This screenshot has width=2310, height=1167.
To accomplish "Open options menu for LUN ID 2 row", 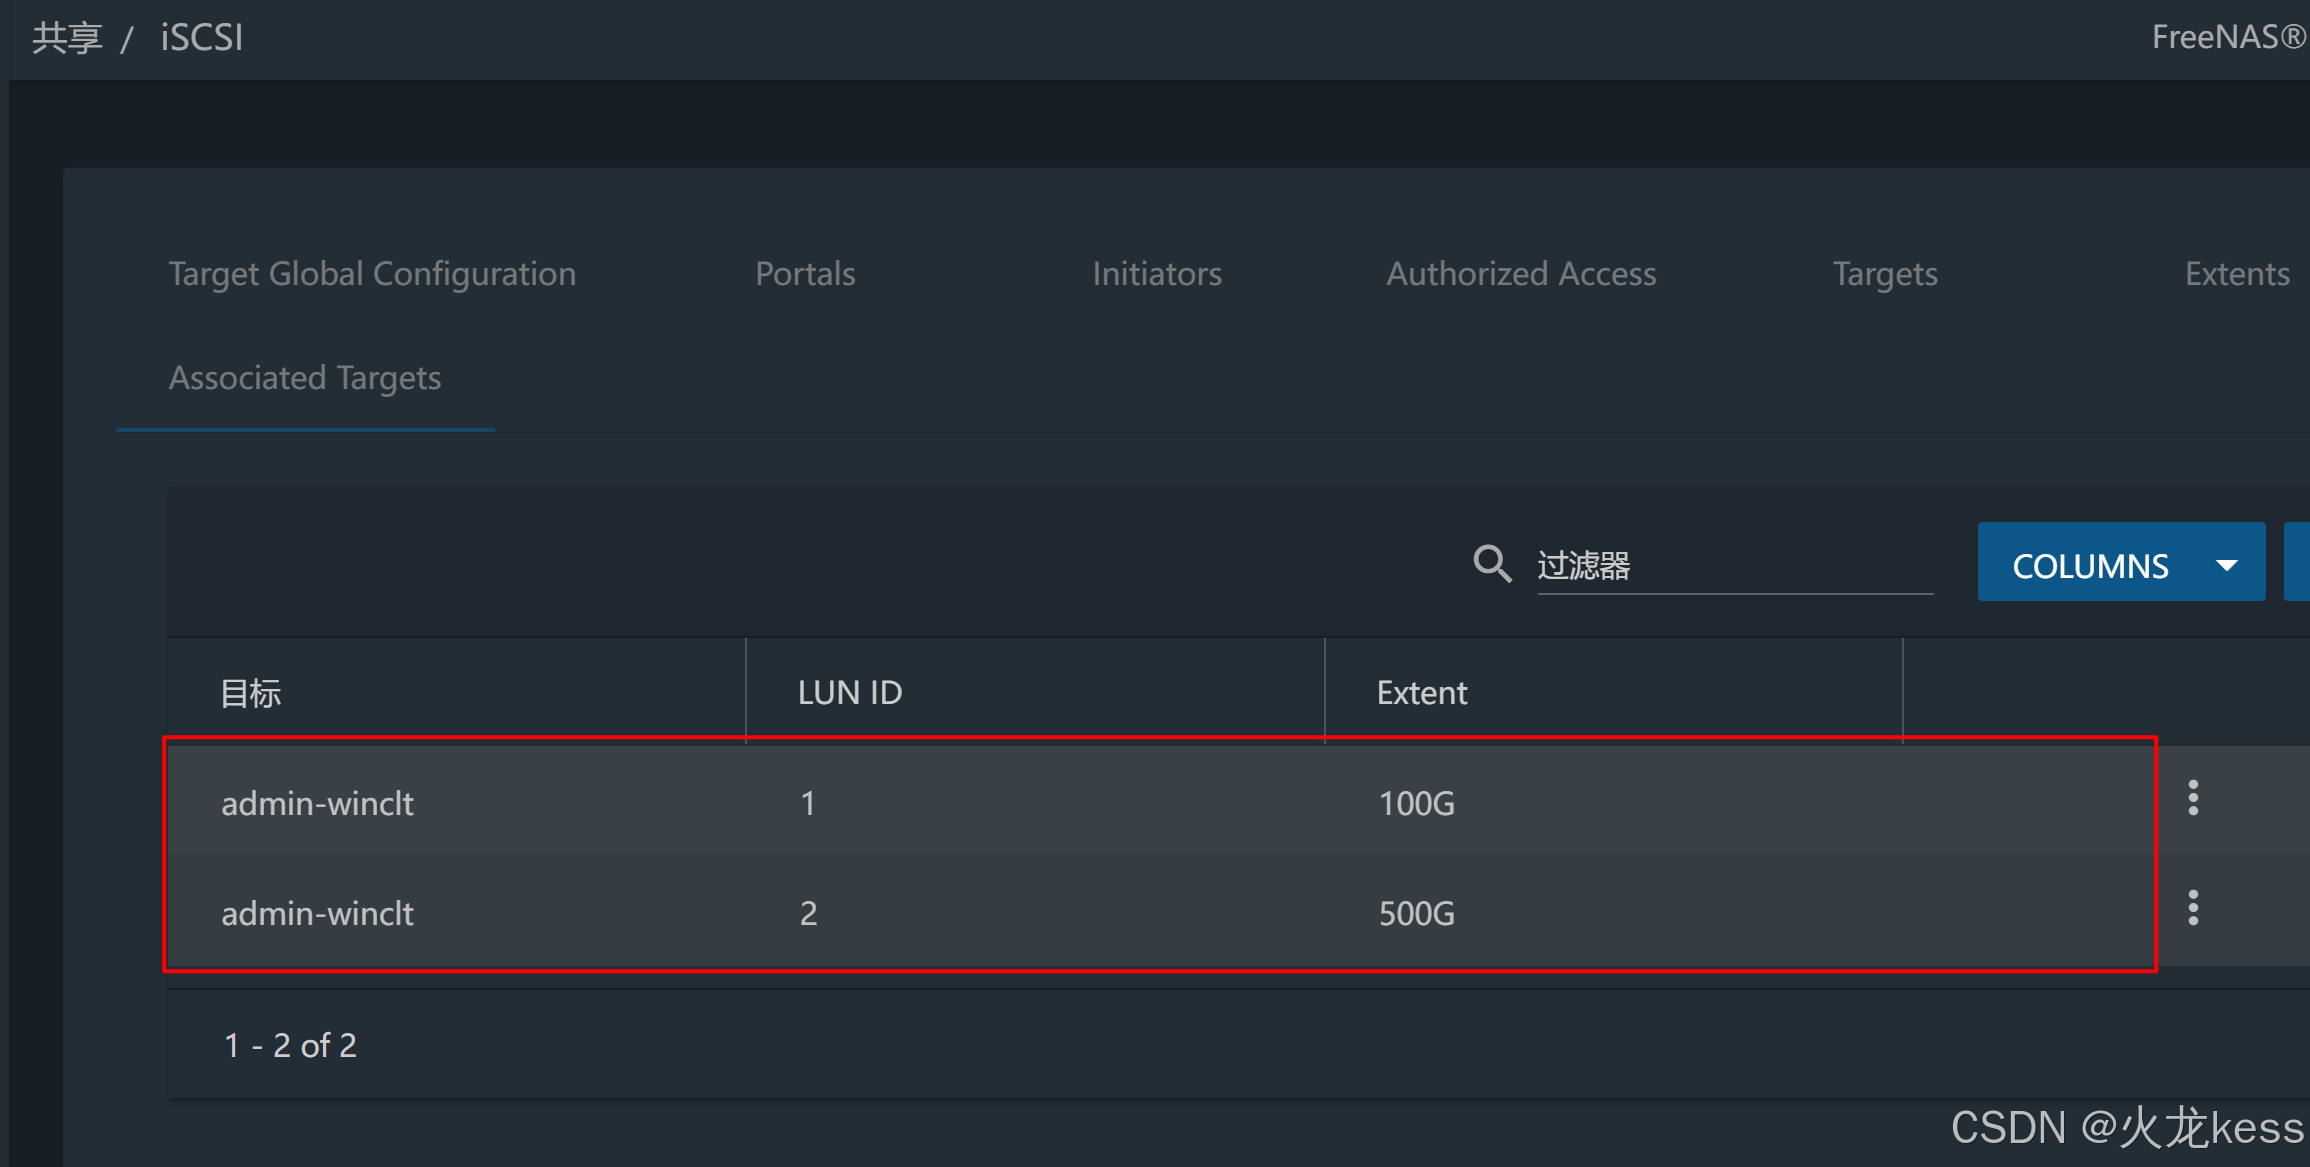I will click(2193, 908).
